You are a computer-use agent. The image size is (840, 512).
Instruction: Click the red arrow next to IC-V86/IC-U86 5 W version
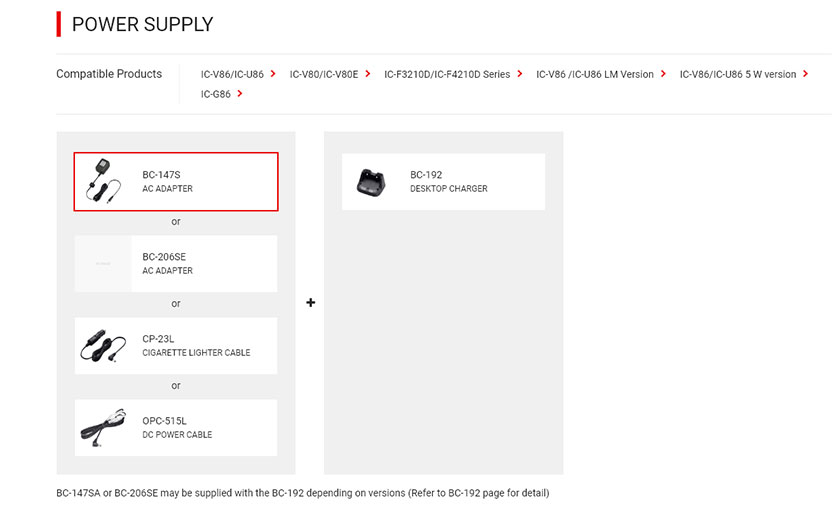tap(805, 74)
